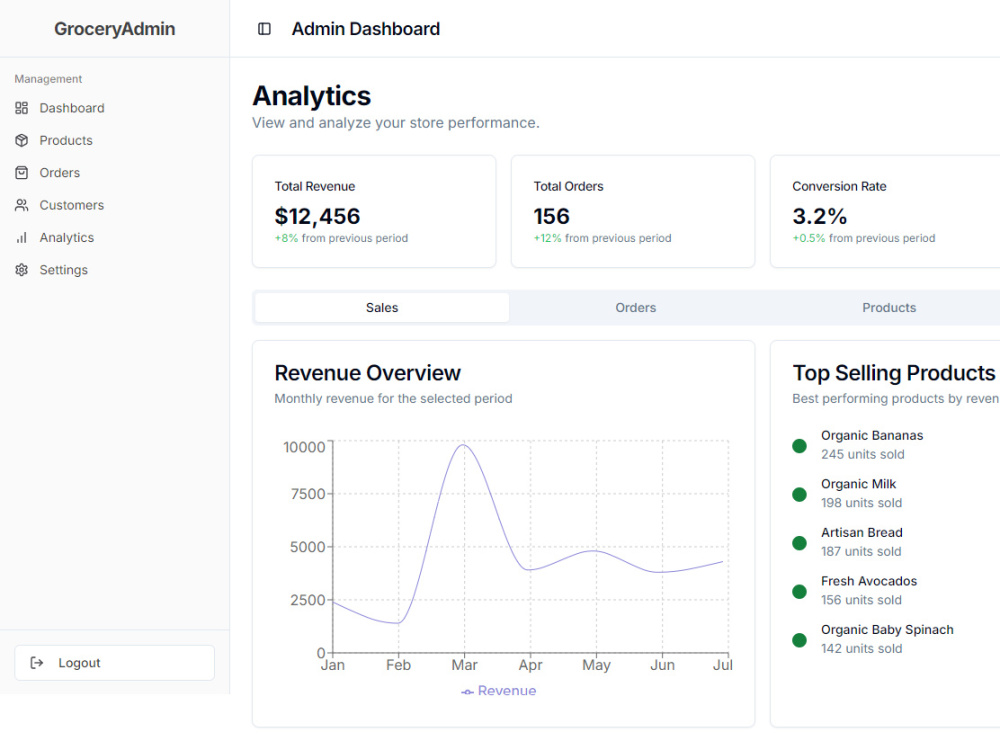Click the Total Orders card
1000x750 pixels.
coord(633,212)
